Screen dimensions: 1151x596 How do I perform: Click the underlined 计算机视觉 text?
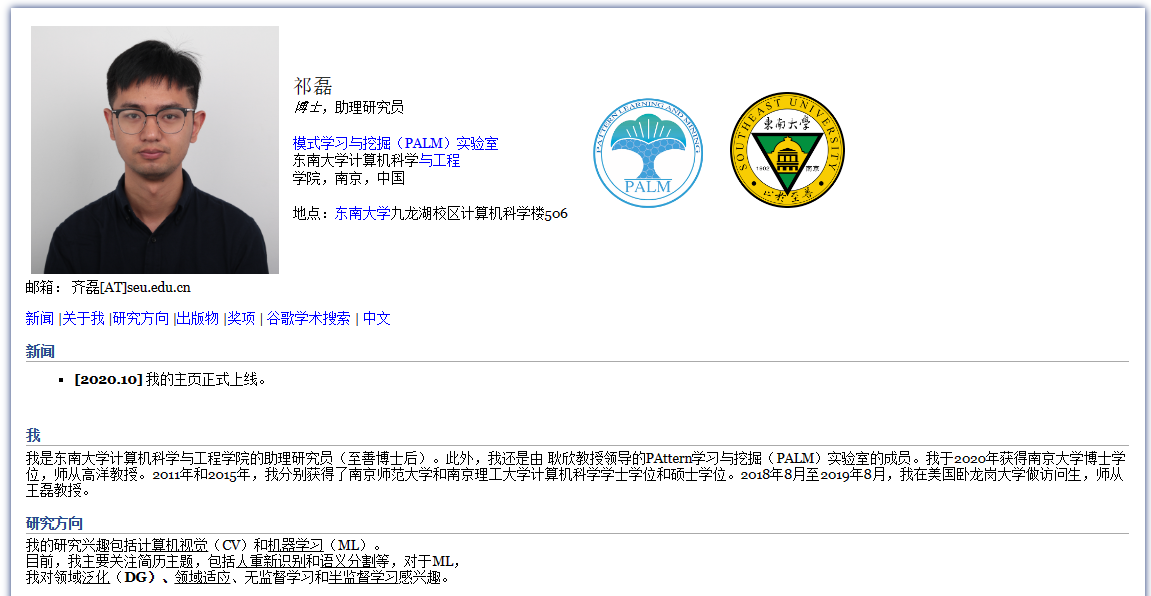pos(173,545)
